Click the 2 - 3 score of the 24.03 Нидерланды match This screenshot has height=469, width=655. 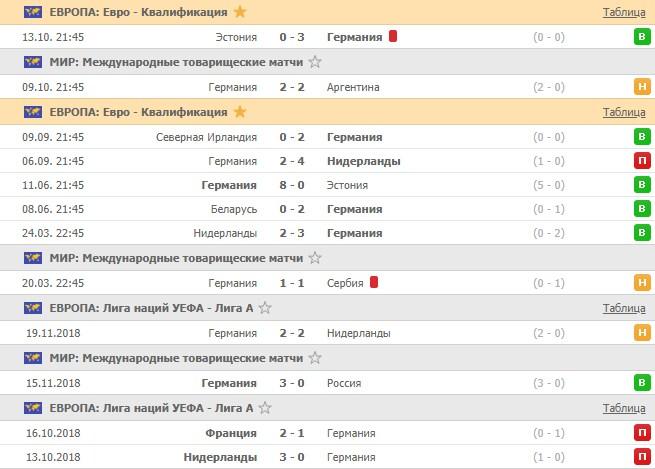pyautogui.click(x=292, y=233)
